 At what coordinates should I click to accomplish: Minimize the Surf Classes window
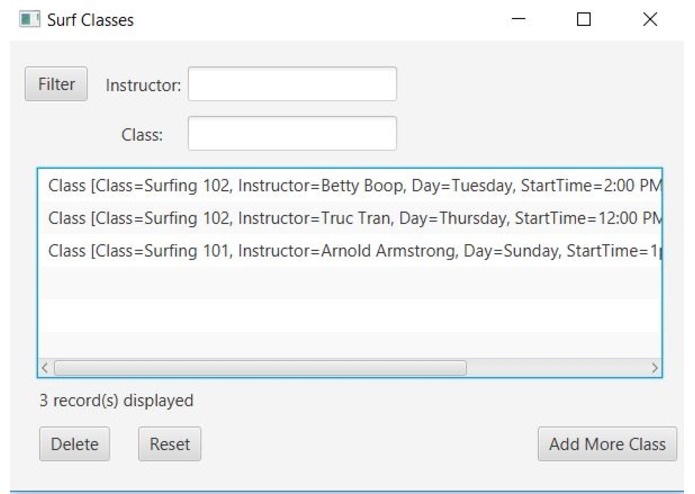(x=519, y=19)
